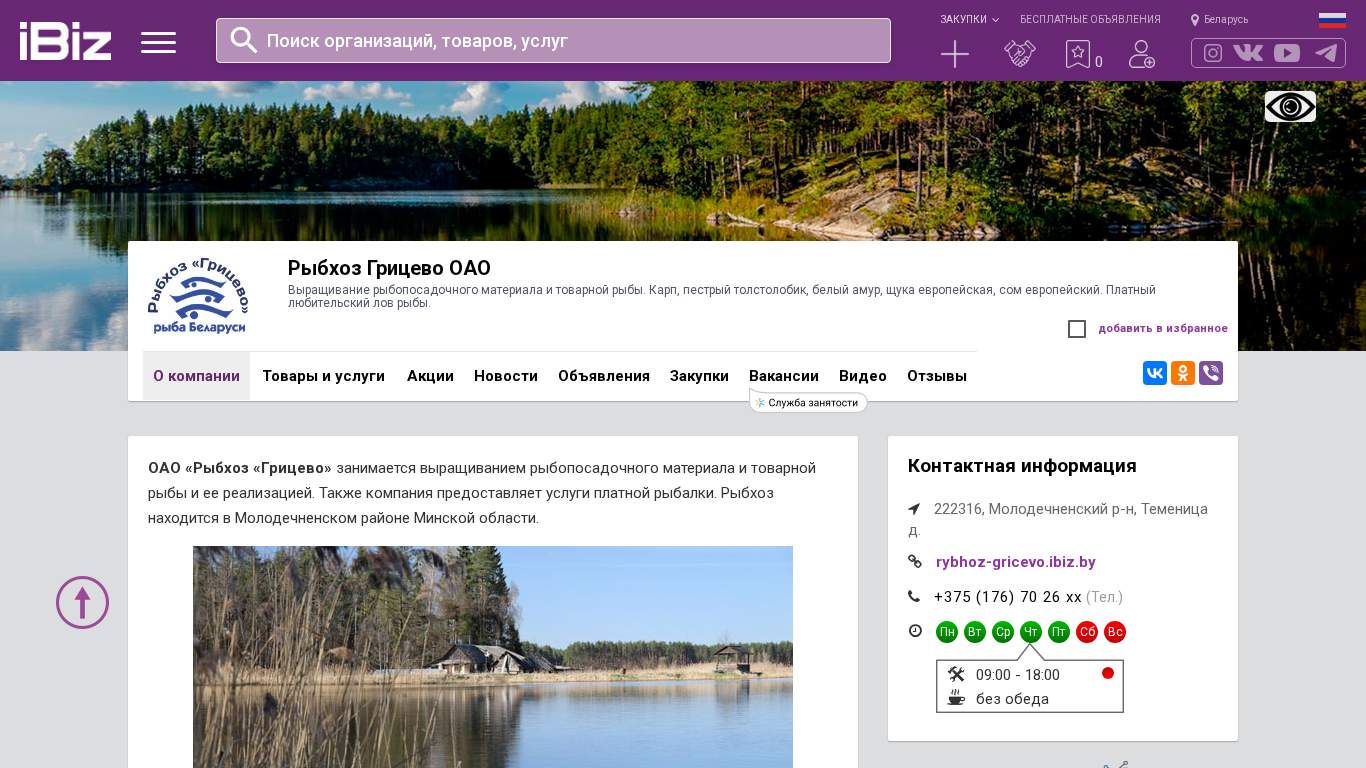
Task: Click the 'добавить в избранное' text link
Action: point(1163,328)
